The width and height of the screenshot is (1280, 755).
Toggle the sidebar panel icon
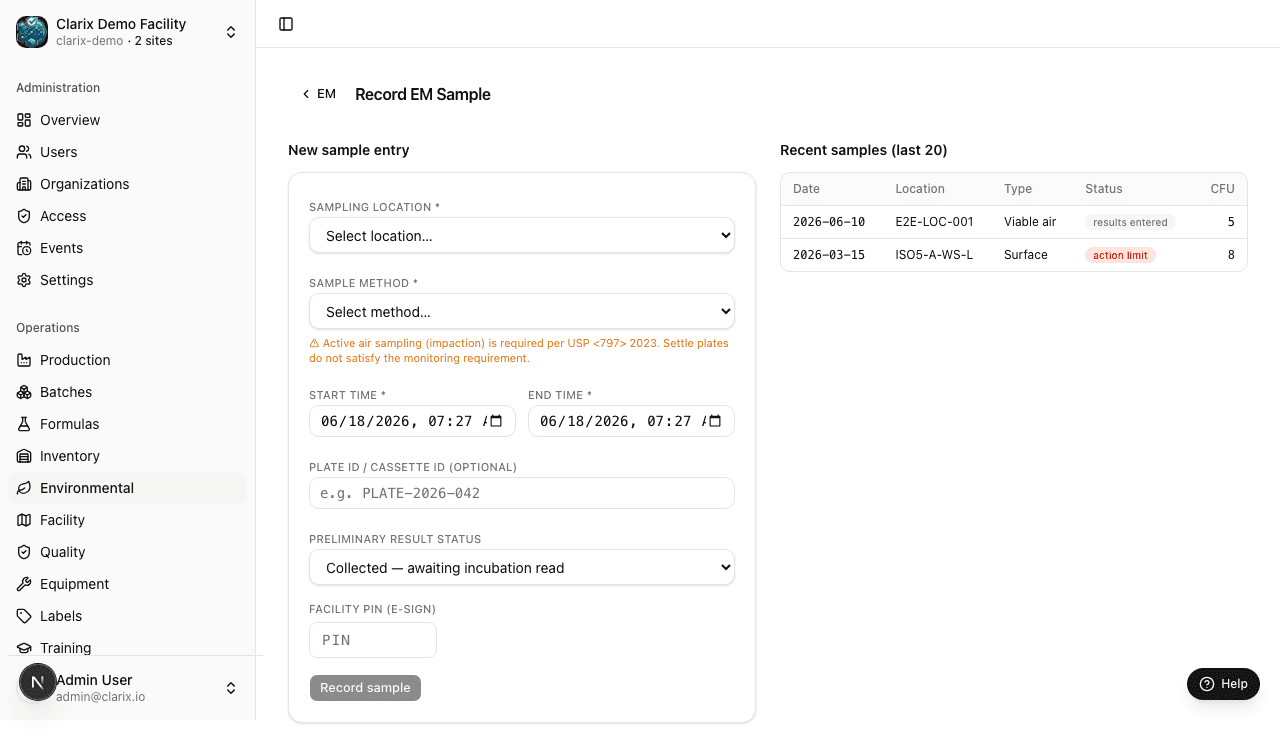point(286,24)
